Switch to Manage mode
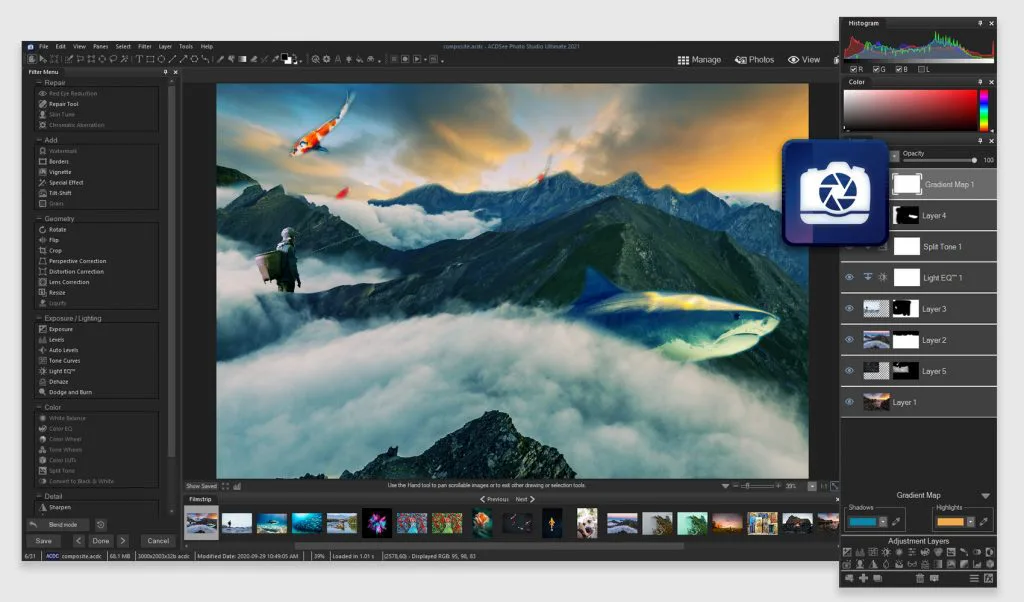This screenshot has height=602, width=1024. click(699, 59)
